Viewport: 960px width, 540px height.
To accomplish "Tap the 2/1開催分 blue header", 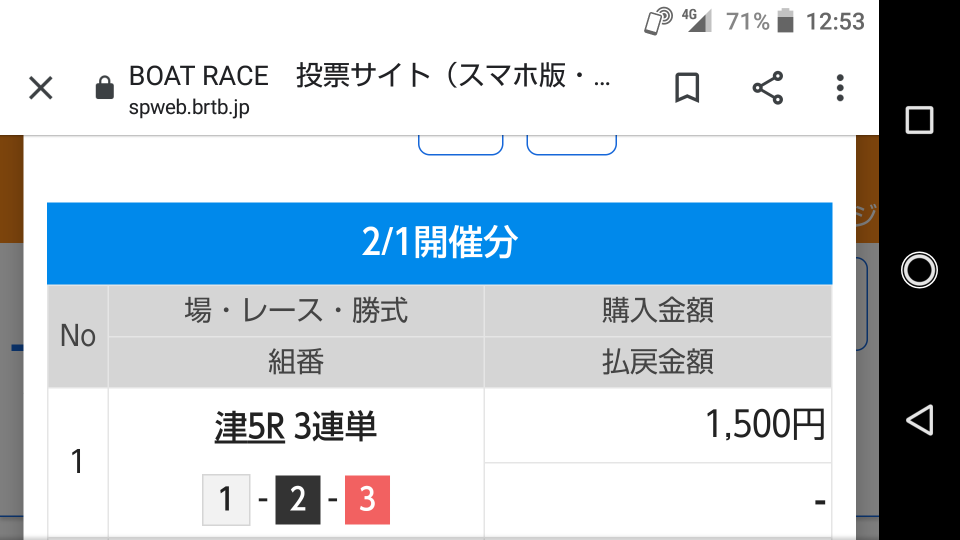I will click(440, 243).
